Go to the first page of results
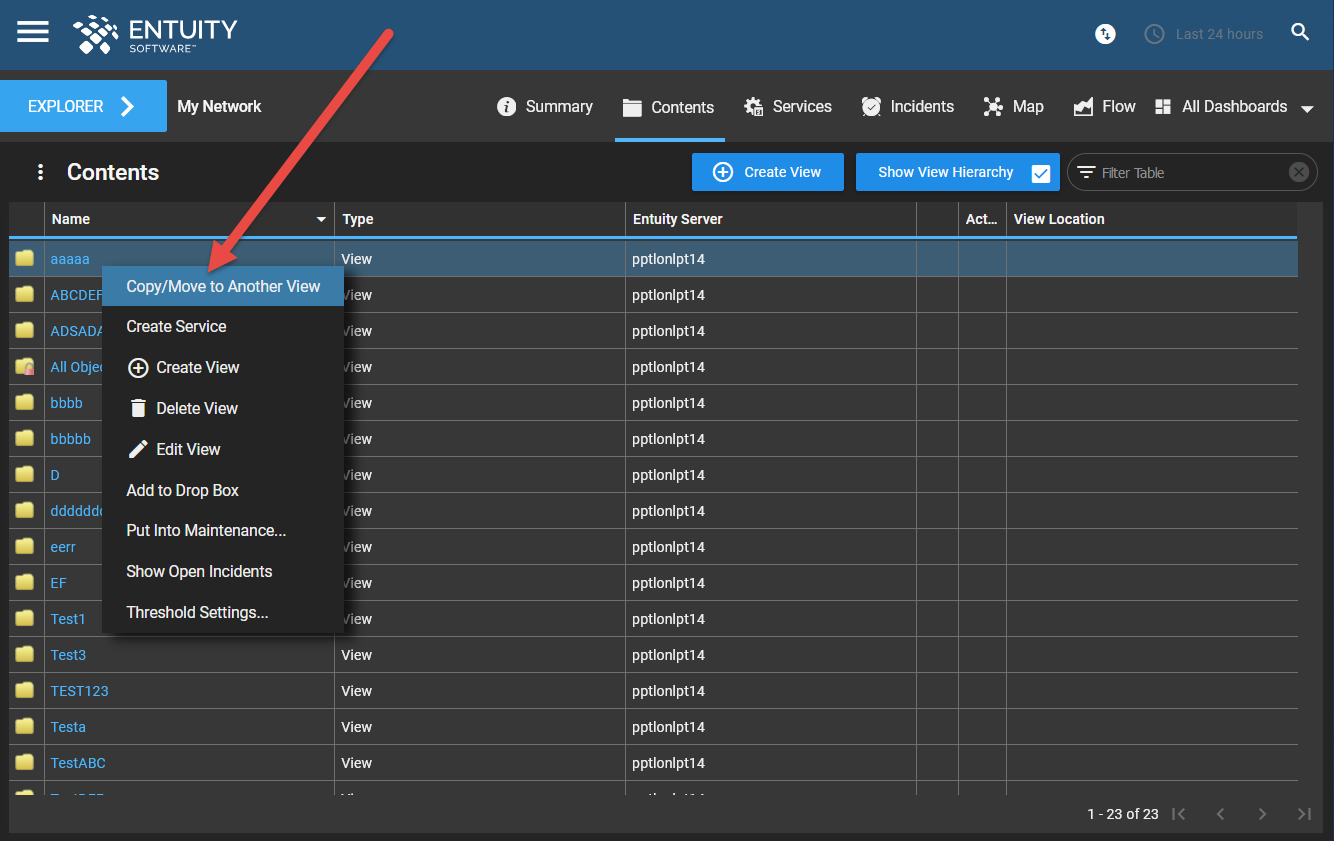Viewport: 1334px width, 841px height. [x=1179, y=814]
